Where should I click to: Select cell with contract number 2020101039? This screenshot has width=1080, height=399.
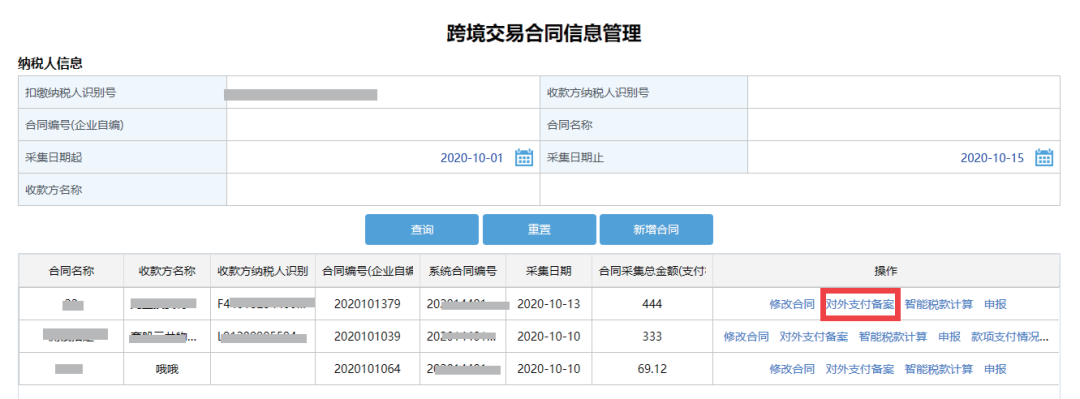tap(368, 337)
